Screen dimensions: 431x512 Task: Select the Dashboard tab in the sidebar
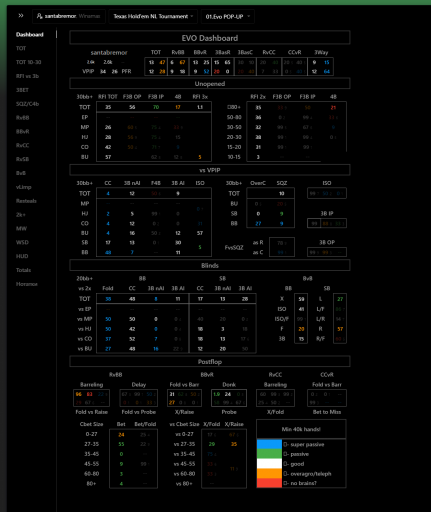coord(30,34)
